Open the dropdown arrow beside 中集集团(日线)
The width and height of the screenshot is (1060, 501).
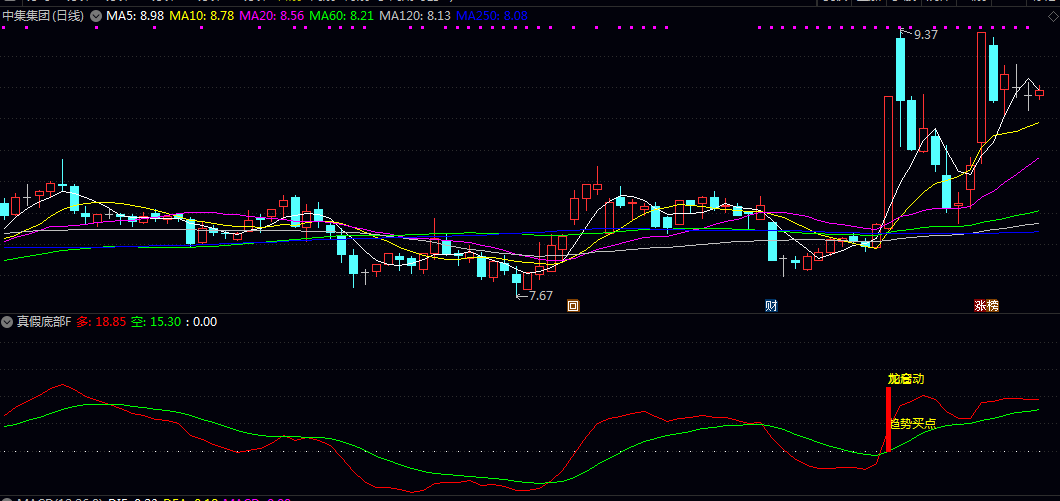(x=96, y=16)
